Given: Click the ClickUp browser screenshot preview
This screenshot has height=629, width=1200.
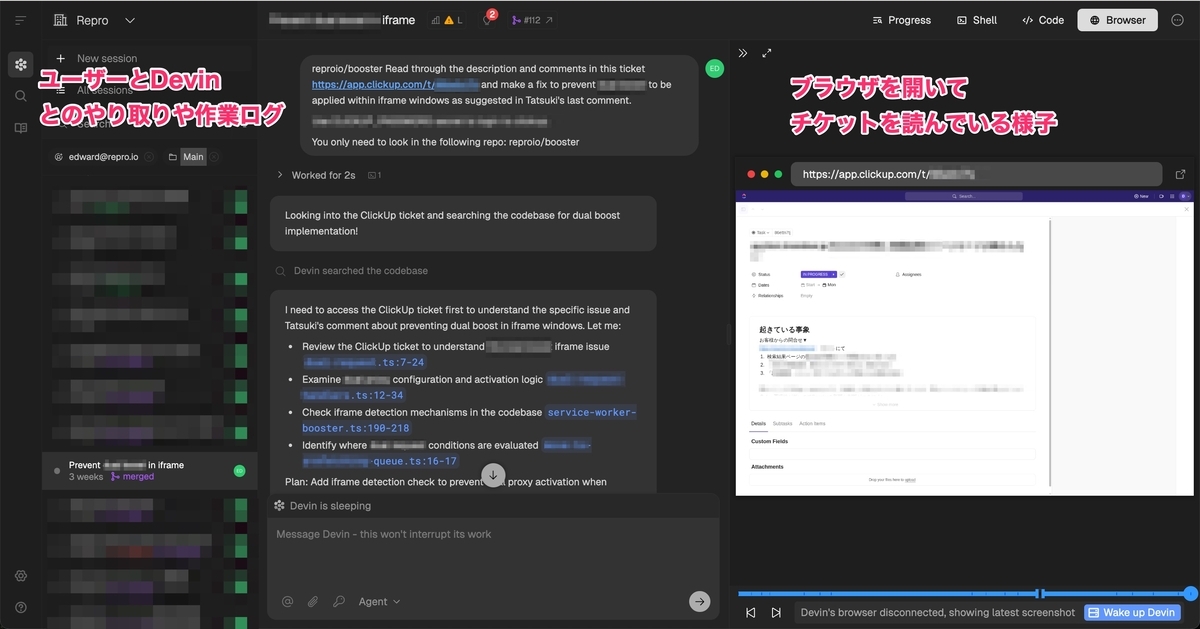Looking at the screenshot, I should pos(965,341).
